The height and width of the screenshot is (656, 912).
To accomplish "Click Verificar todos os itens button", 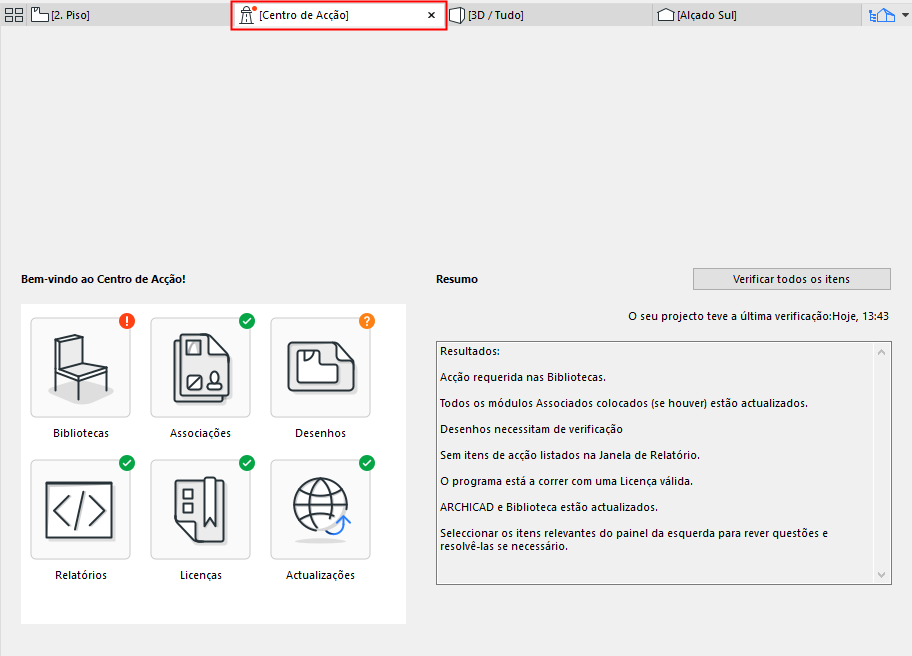I will coord(792,279).
